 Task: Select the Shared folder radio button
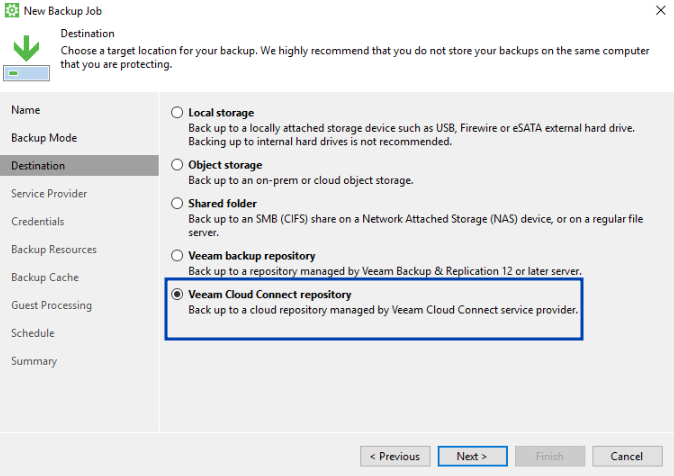point(177,203)
